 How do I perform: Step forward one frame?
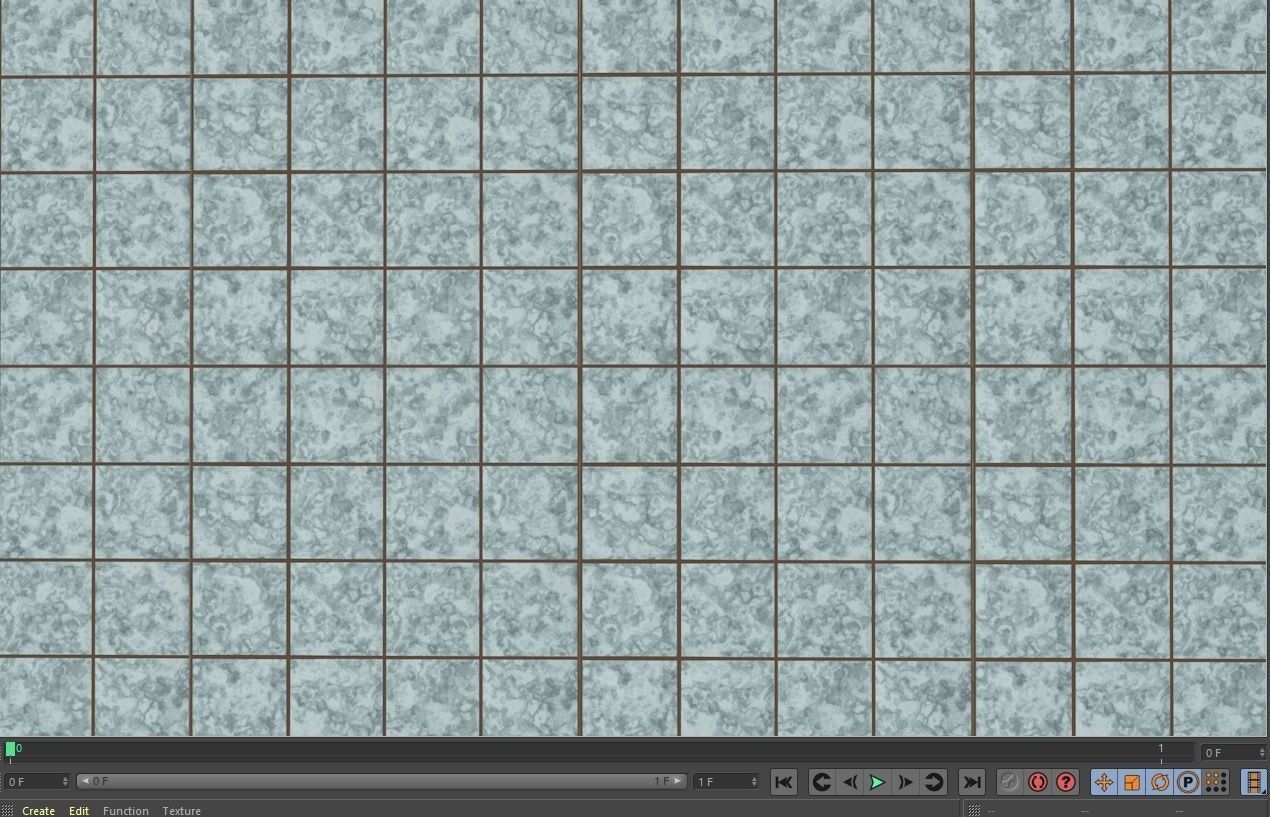[905, 782]
